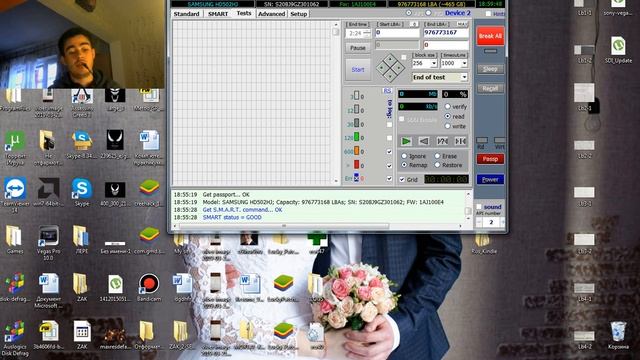
Task: Click the Recall button
Action: (490, 88)
